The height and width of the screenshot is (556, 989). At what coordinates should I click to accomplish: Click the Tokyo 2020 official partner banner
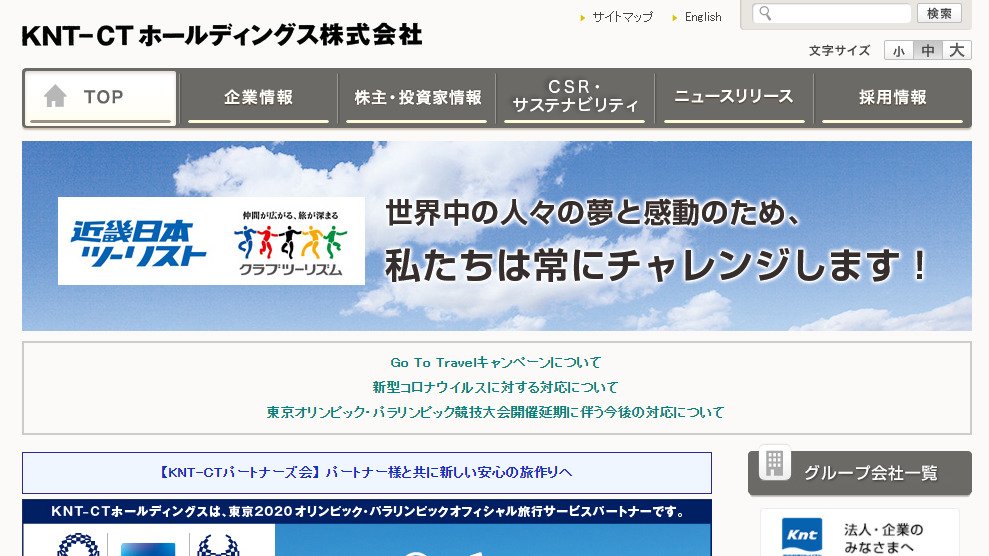[367, 528]
